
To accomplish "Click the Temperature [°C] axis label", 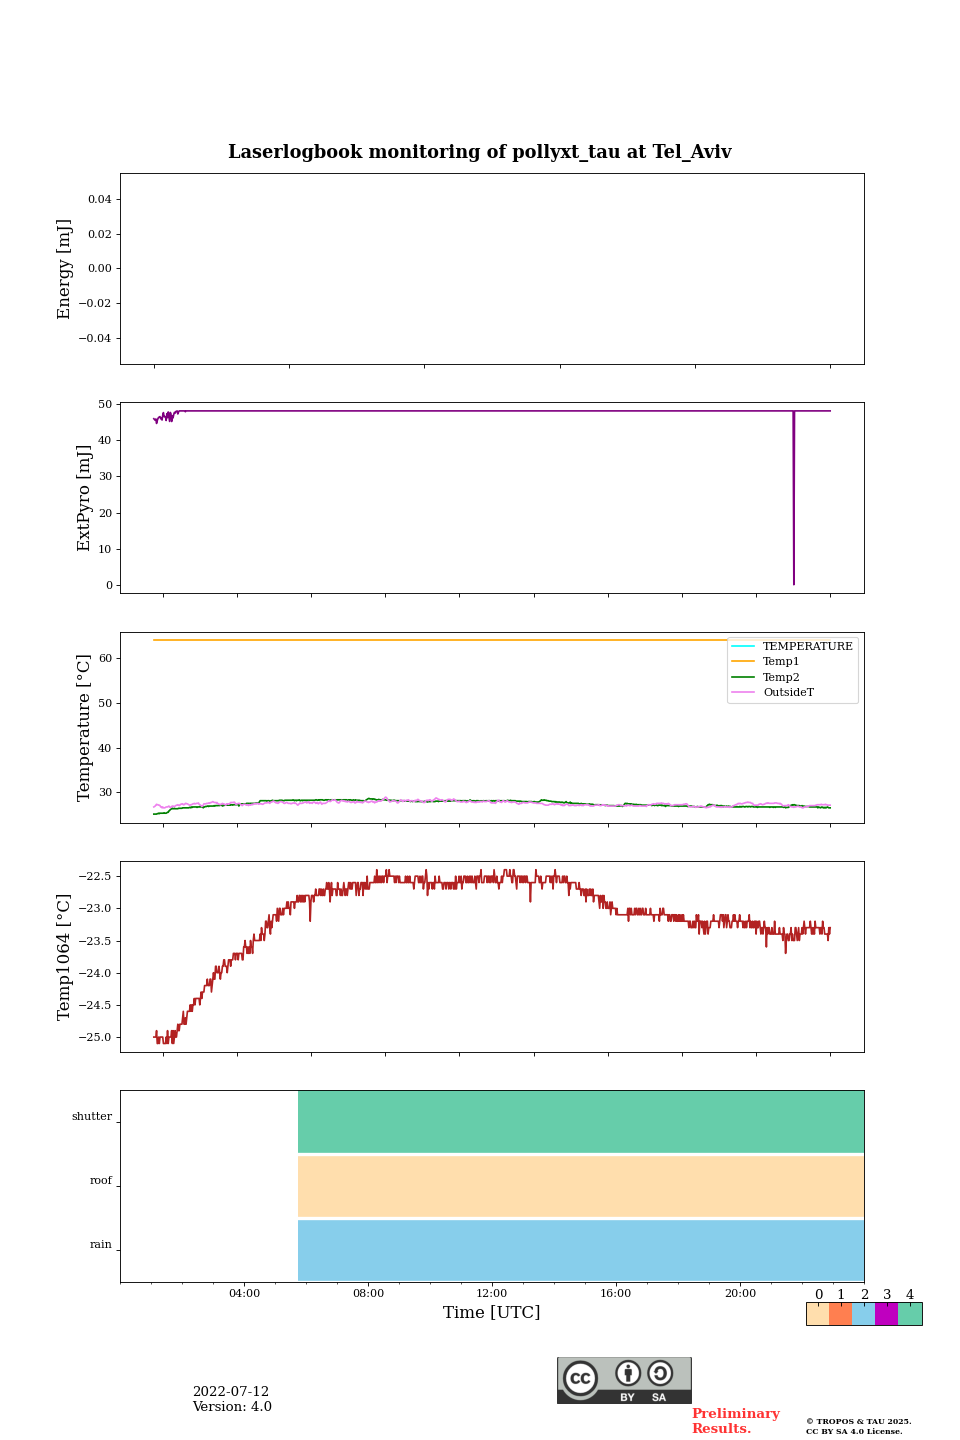I will click(84, 727).
